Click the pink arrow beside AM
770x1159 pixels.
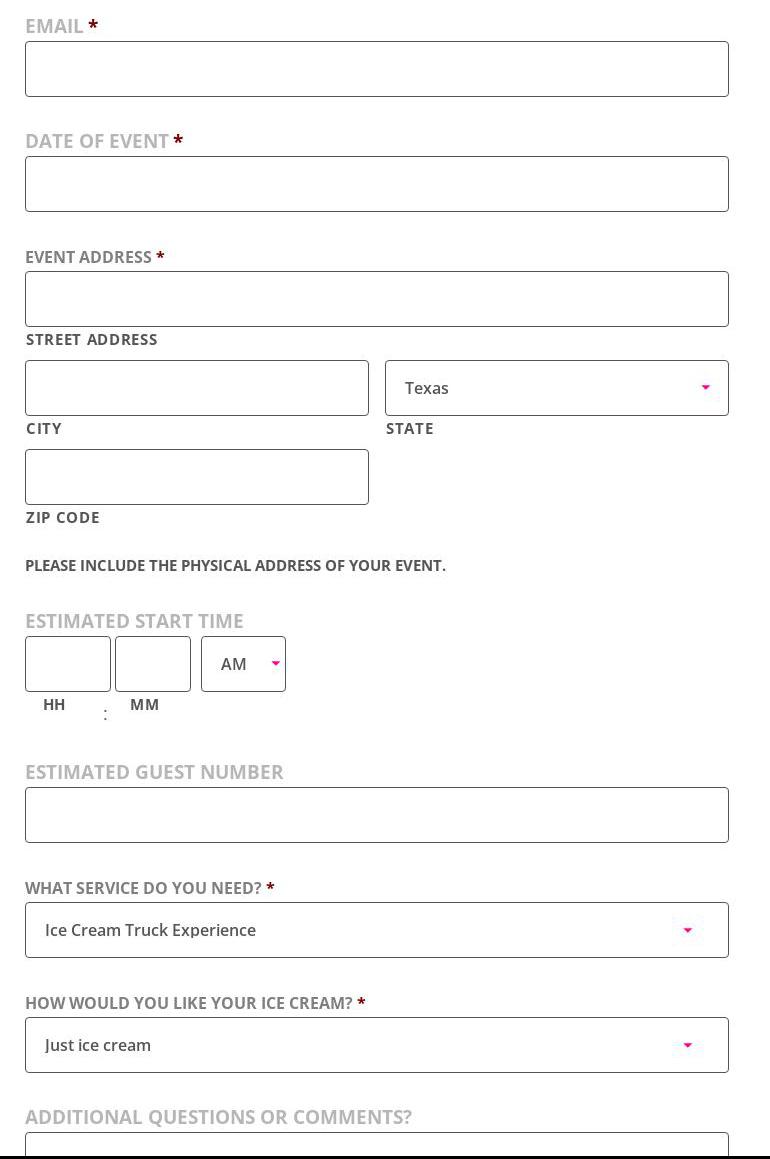[275, 664]
